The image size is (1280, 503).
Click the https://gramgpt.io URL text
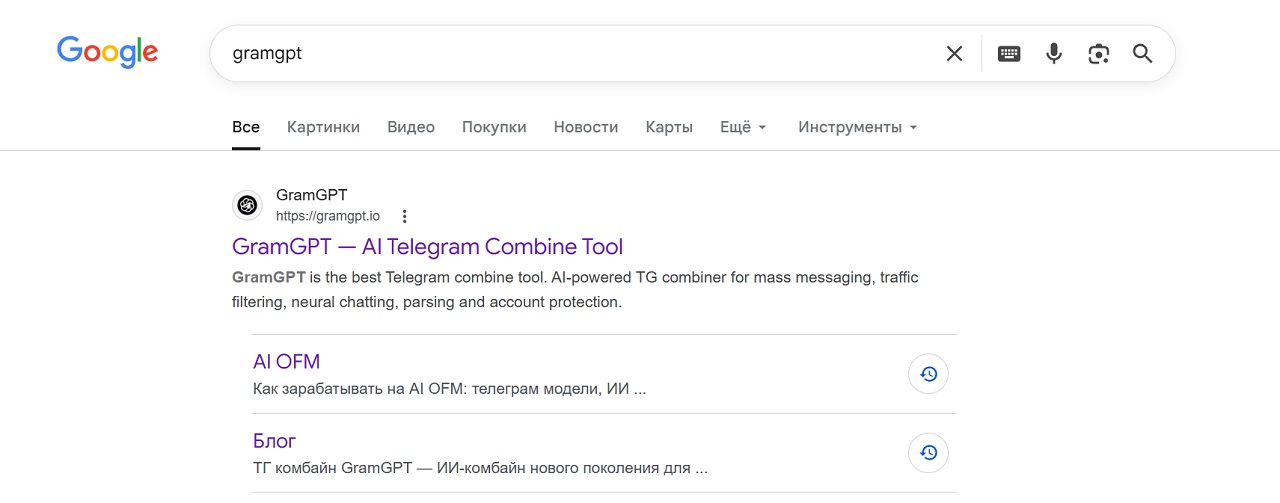[328, 216]
